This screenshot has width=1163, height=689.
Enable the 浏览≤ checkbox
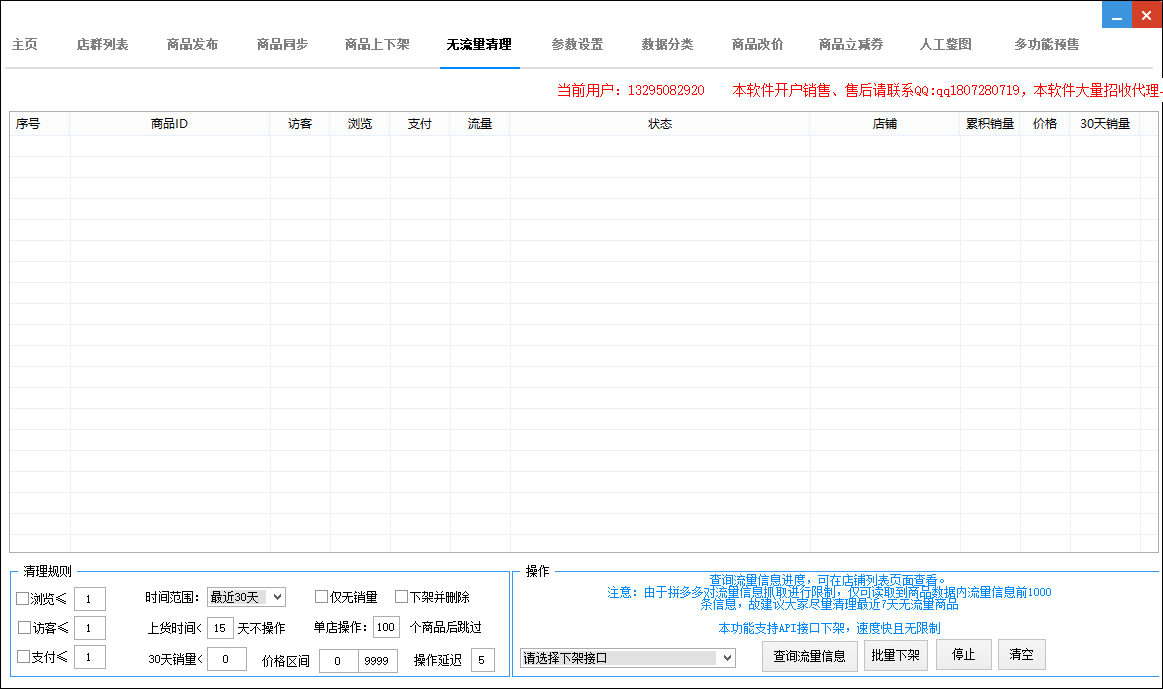tap(23, 599)
